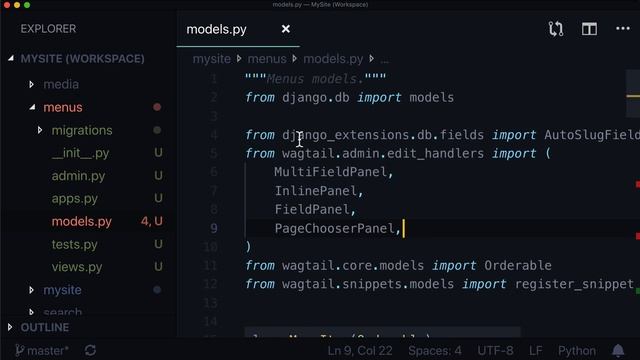Change end of line sequence LF
Image resolution: width=640 pixels, height=360 pixels.
click(x=536, y=351)
